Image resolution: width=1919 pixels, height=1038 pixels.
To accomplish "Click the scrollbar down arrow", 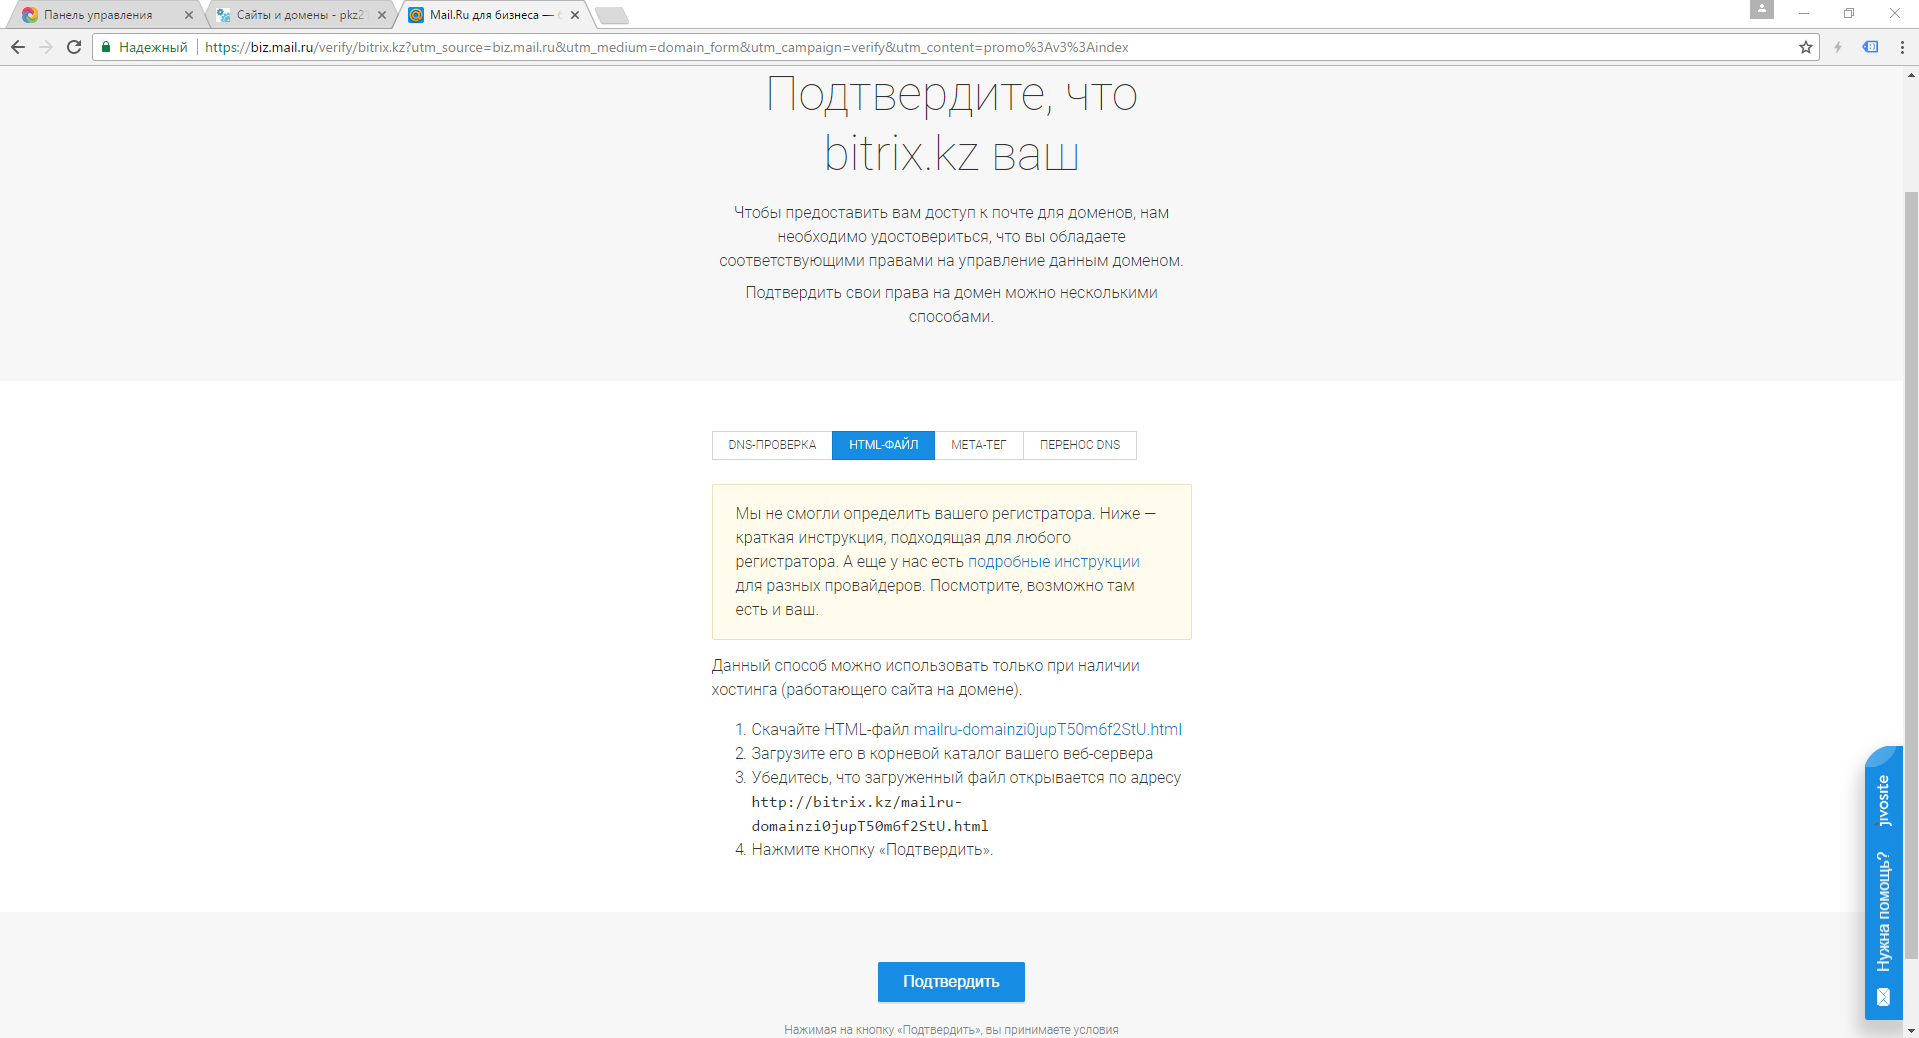I will coord(1911,1030).
